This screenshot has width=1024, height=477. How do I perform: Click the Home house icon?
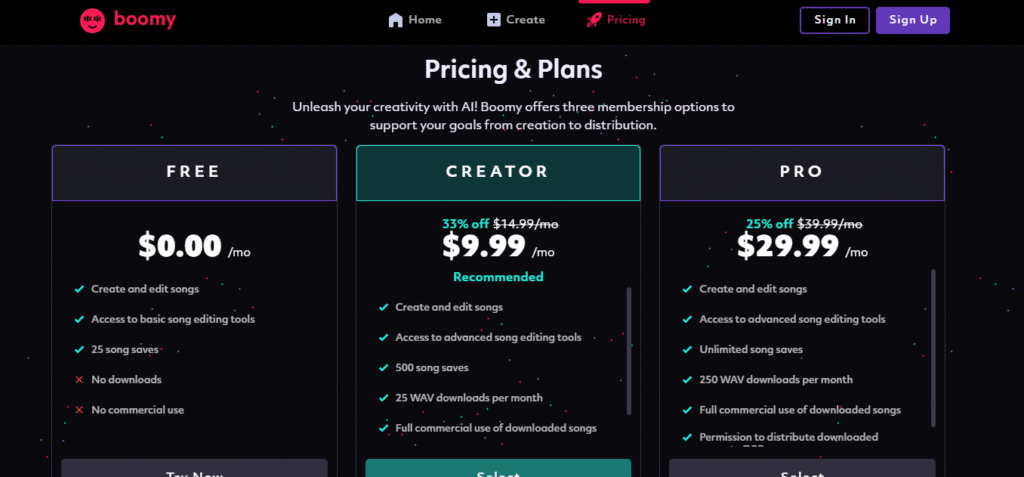click(396, 20)
